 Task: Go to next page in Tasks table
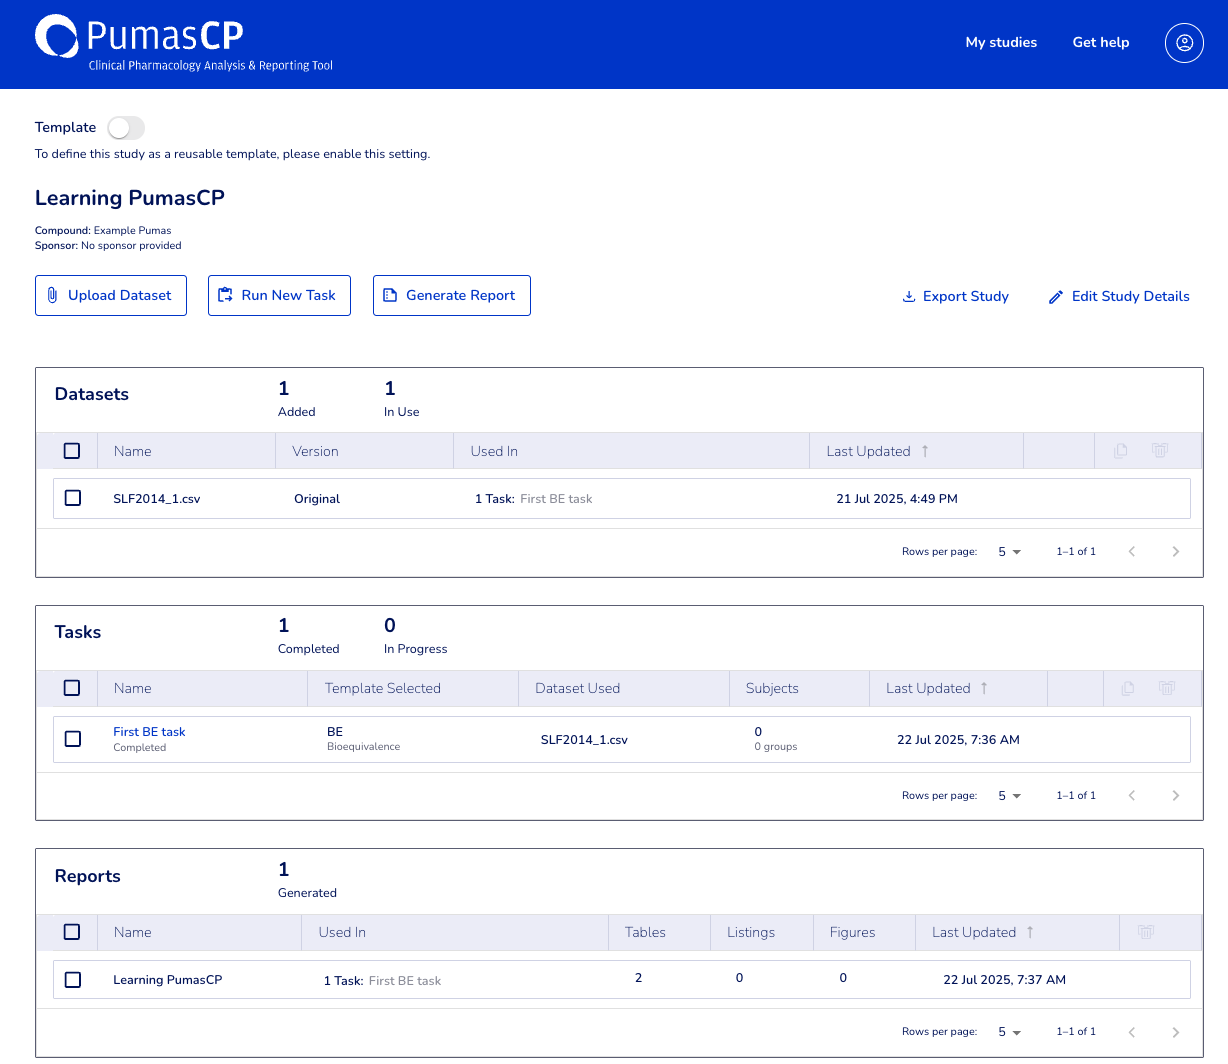coord(1175,795)
